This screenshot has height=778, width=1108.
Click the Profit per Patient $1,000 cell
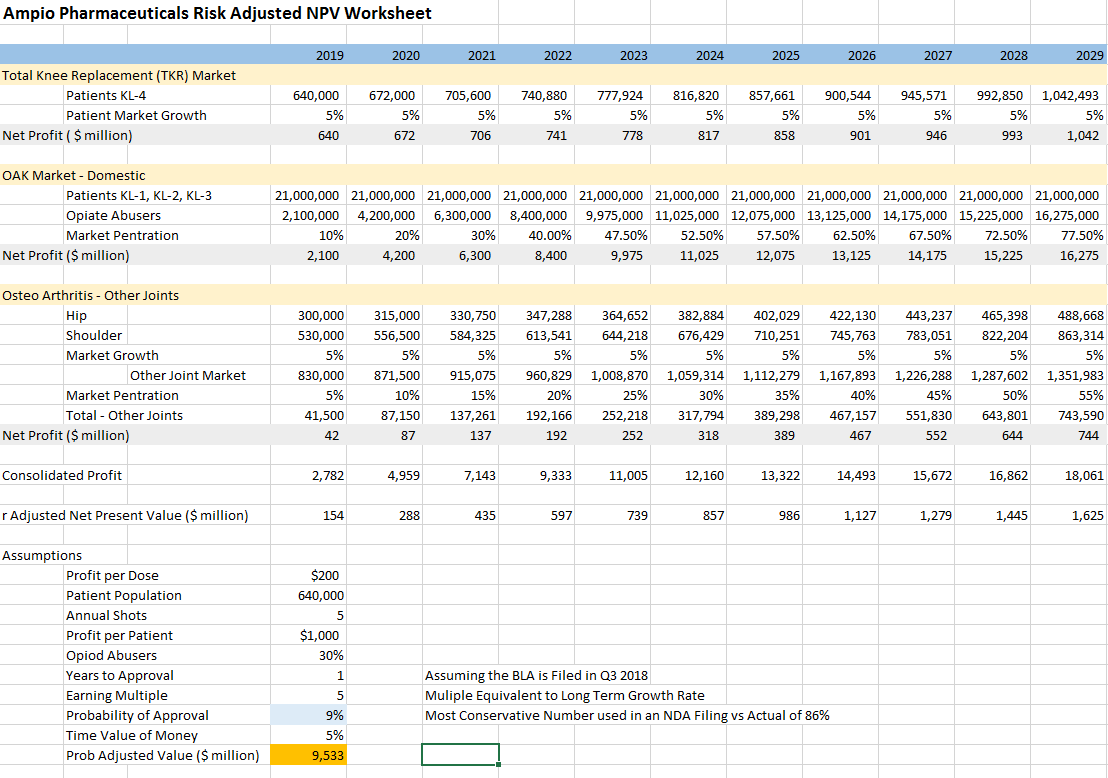[320, 635]
